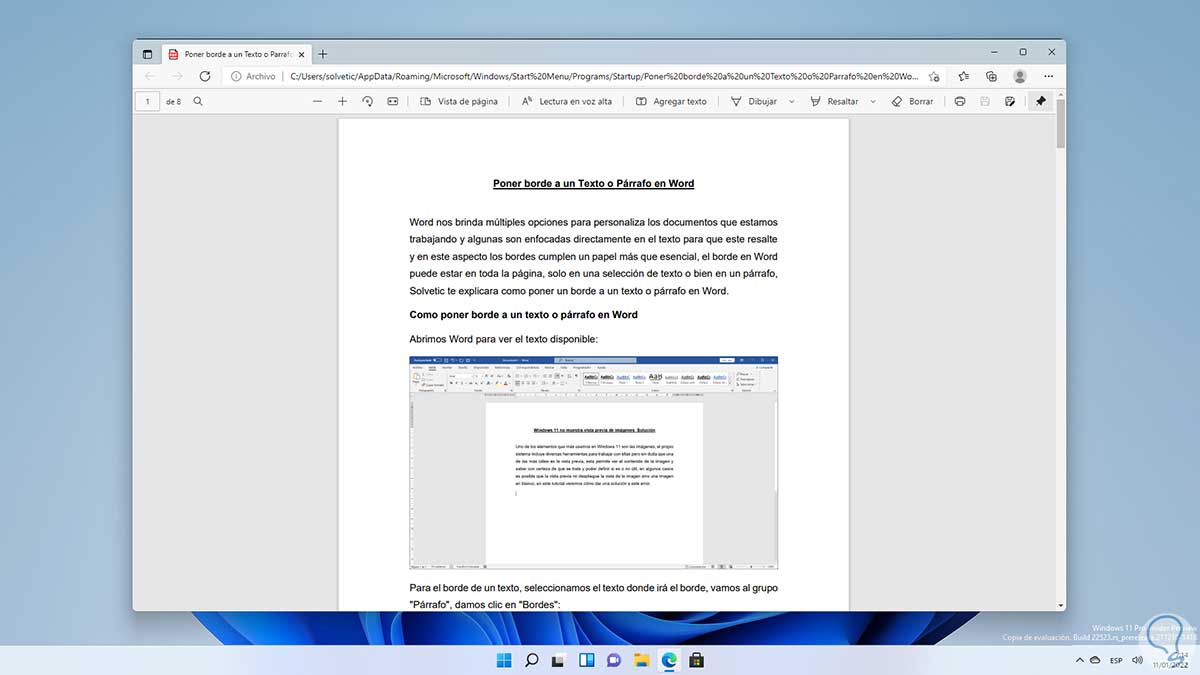
Task: Open the volume control tray icon
Action: click(1137, 660)
